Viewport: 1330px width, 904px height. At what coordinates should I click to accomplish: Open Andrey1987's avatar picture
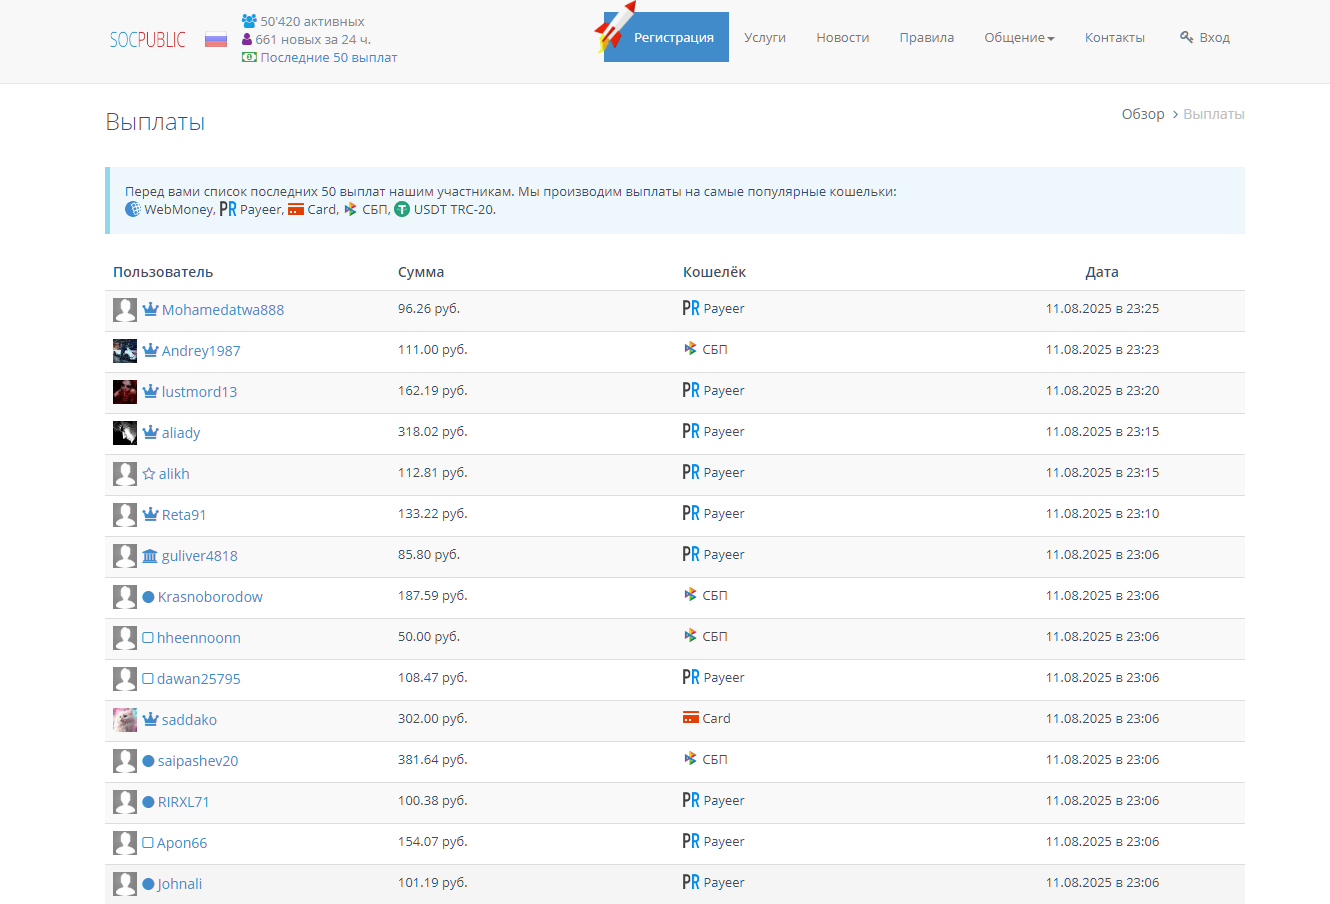coord(125,351)
